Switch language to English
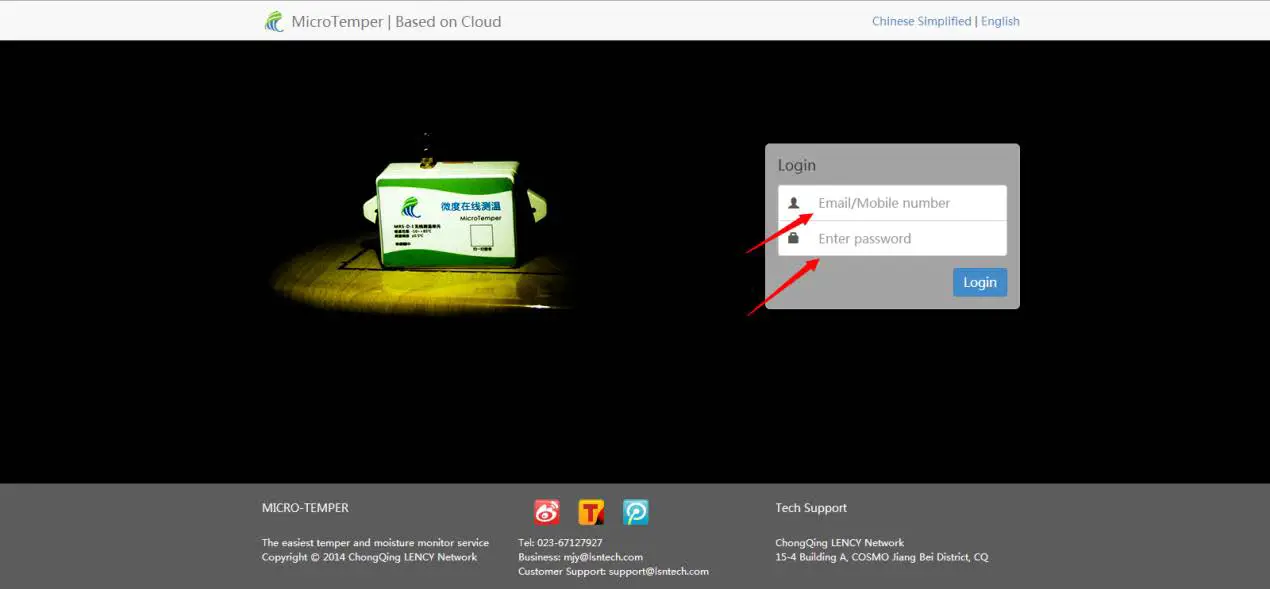The width and height of the screenshot is (1270, 589). point(1000,21)
